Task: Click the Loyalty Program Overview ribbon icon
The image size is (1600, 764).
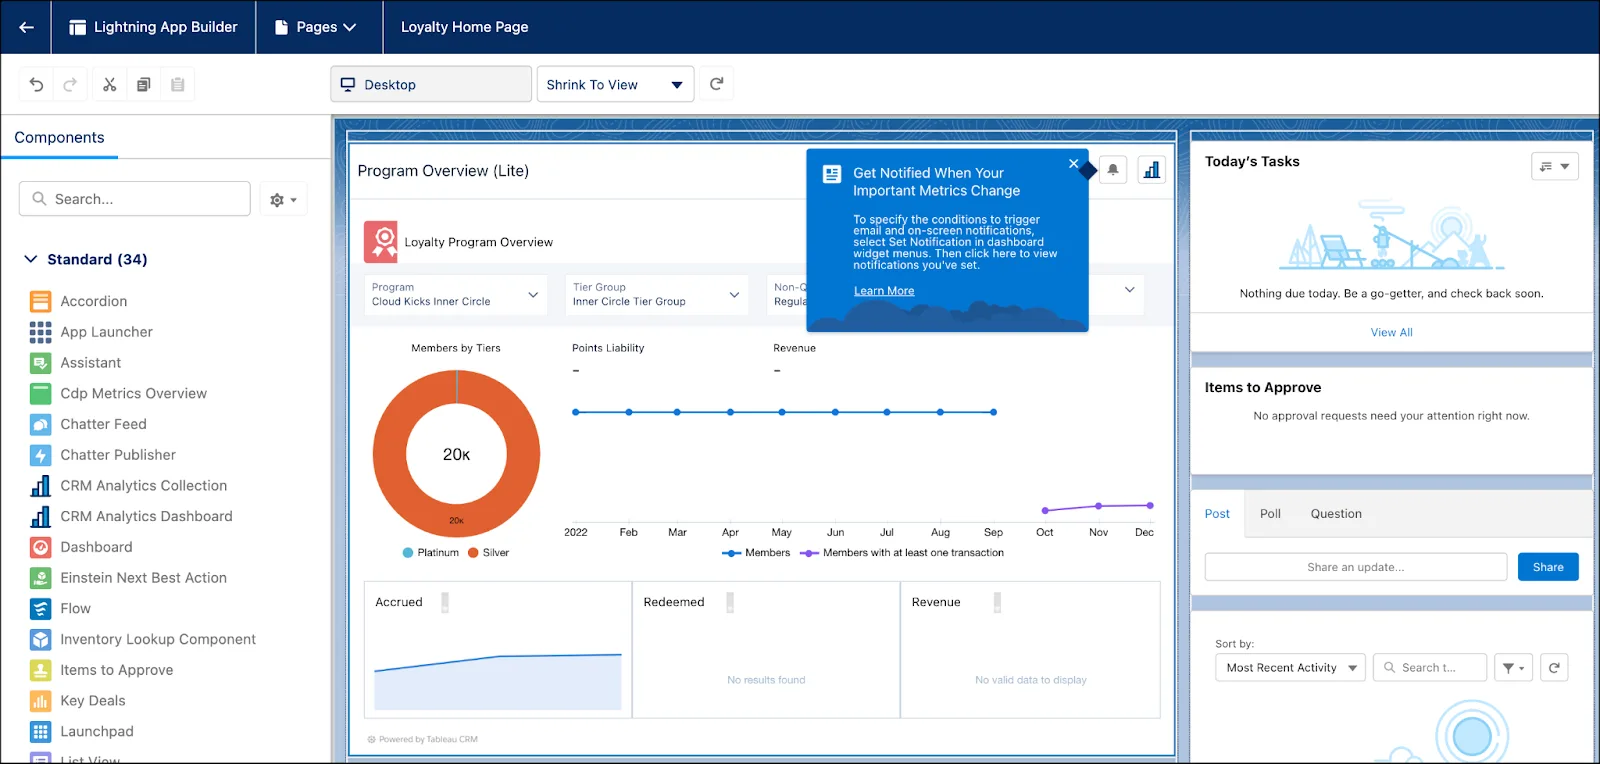Action: tap(380, 242)
